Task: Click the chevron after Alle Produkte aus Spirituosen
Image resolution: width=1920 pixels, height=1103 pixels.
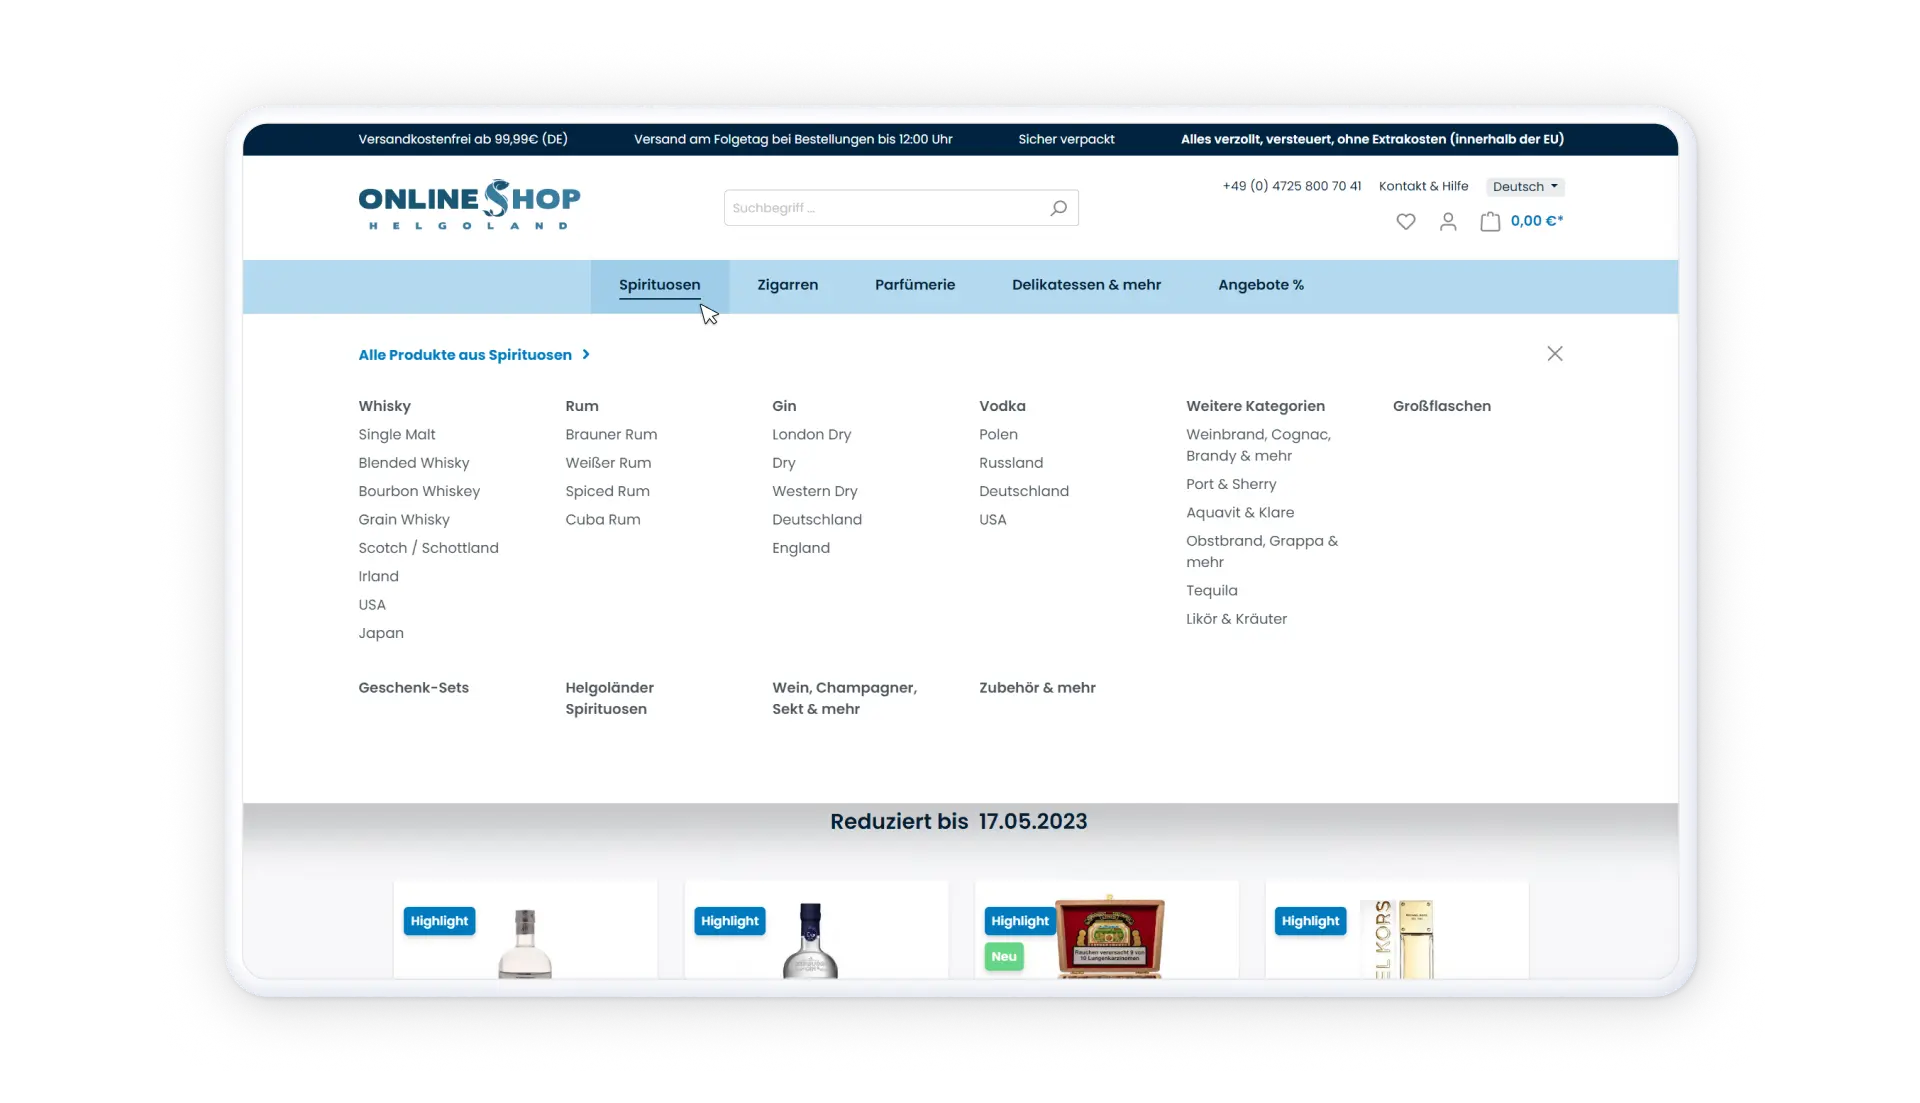Action: click(586, 355)
